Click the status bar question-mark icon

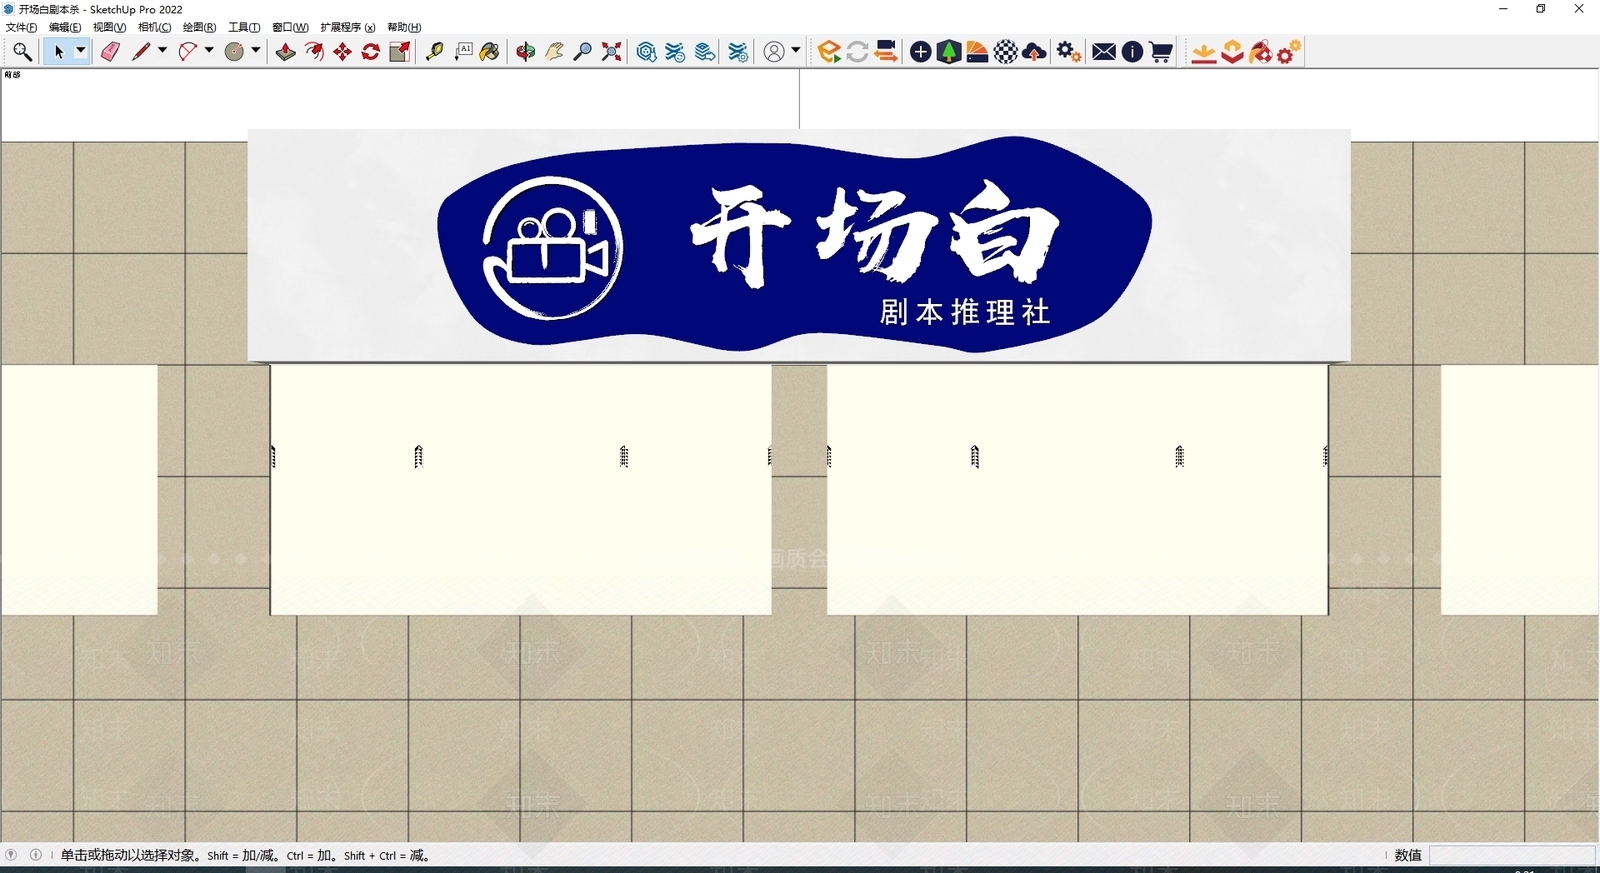click(x=11, y=855)
